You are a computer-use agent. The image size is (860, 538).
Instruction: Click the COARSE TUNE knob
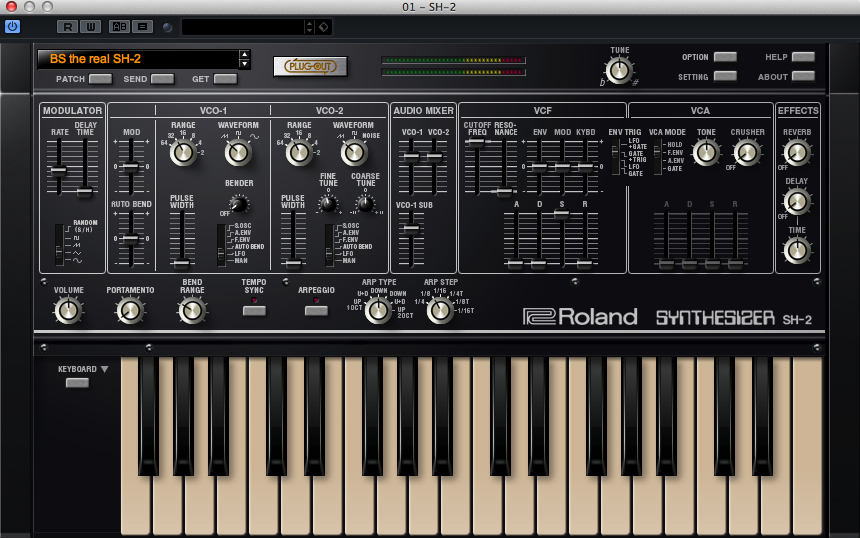pyautogui.click(x=365, y=205)
